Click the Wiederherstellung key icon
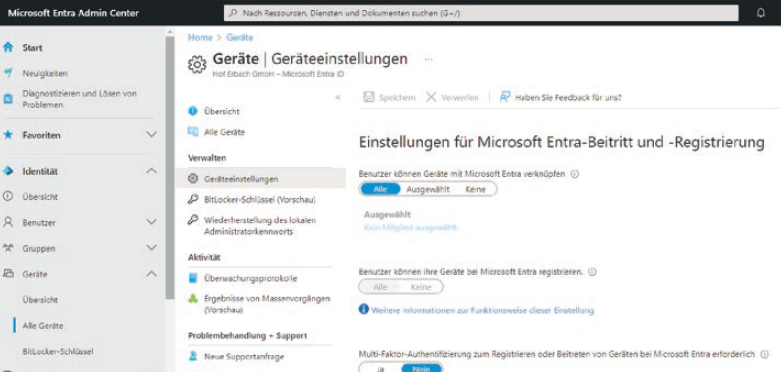 click(193, 220)
